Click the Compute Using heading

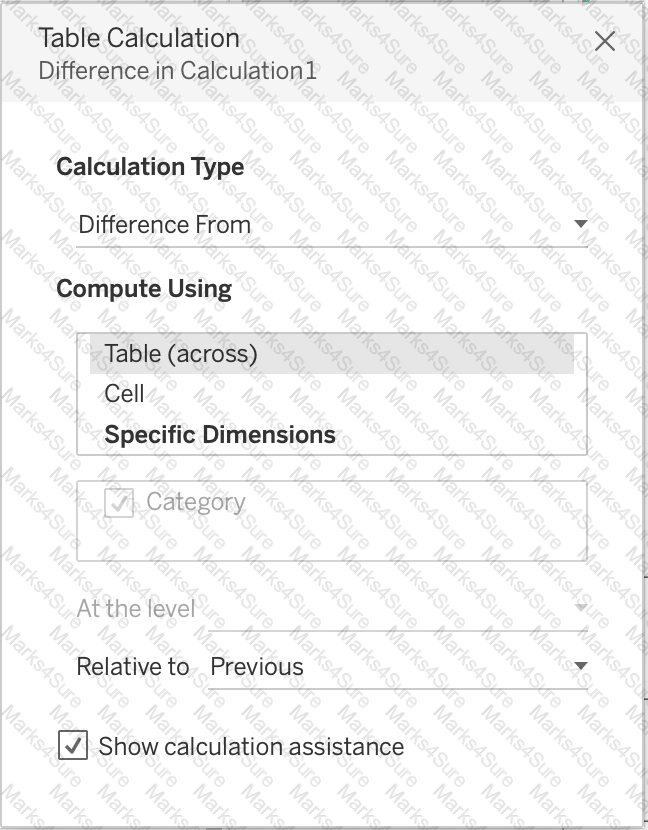point(145,289)
